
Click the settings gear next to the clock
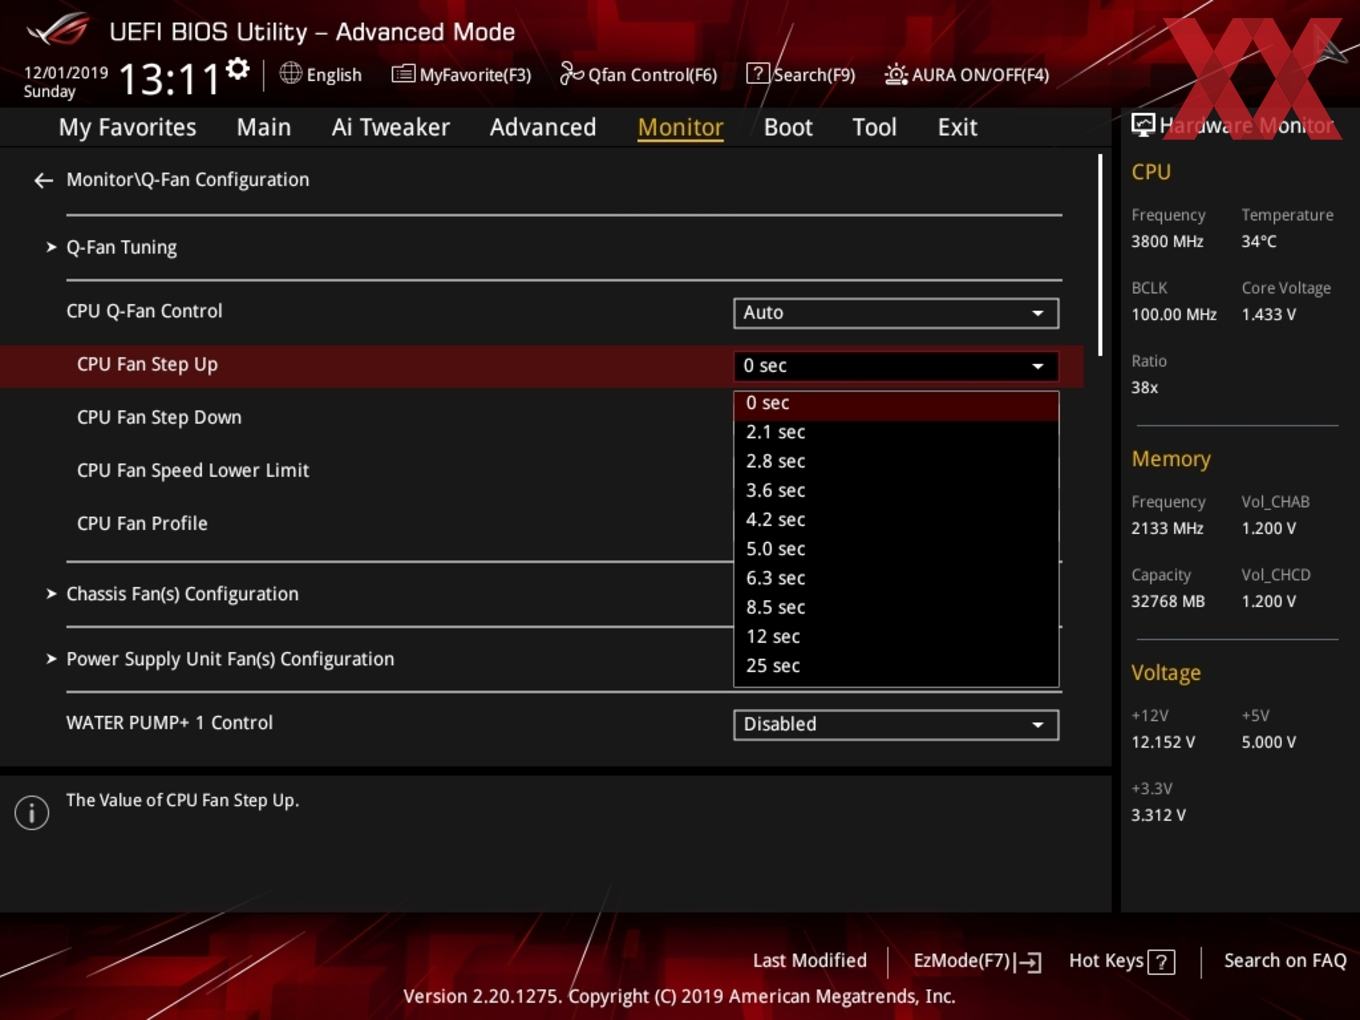[238, 68]
